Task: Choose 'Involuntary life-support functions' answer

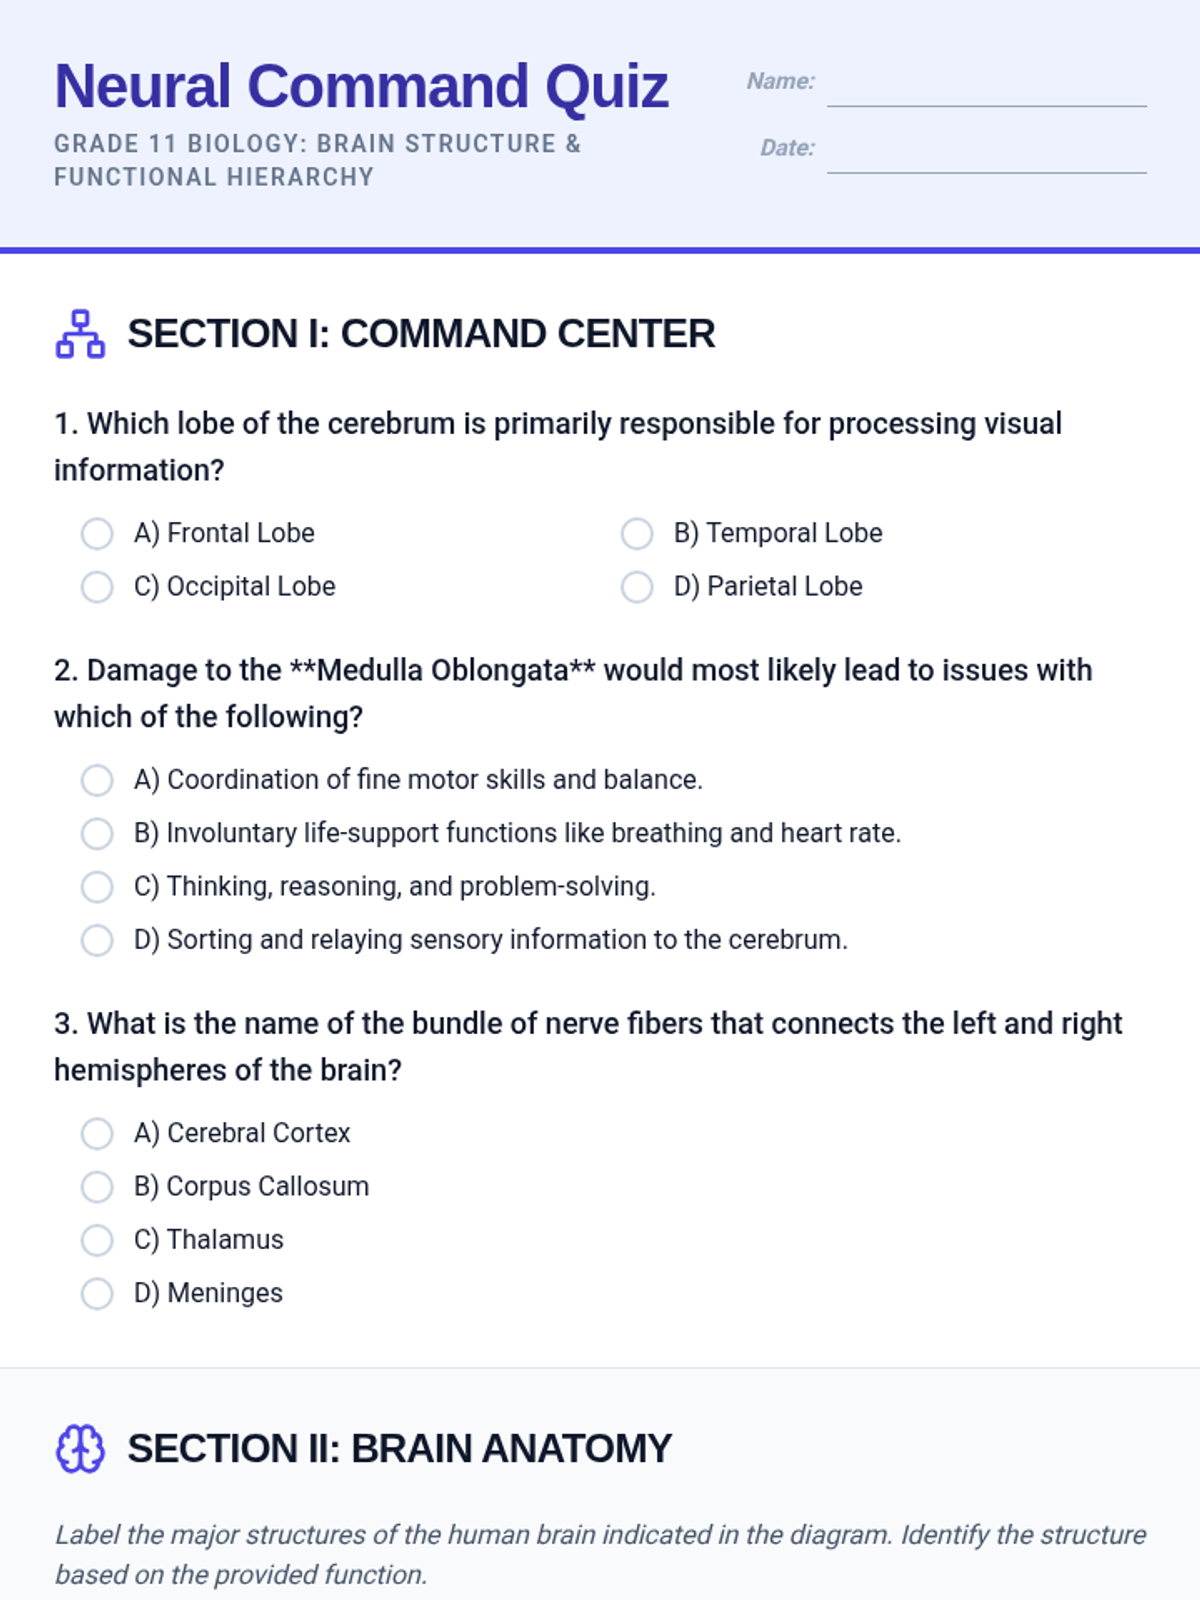Action: (97, 833)
